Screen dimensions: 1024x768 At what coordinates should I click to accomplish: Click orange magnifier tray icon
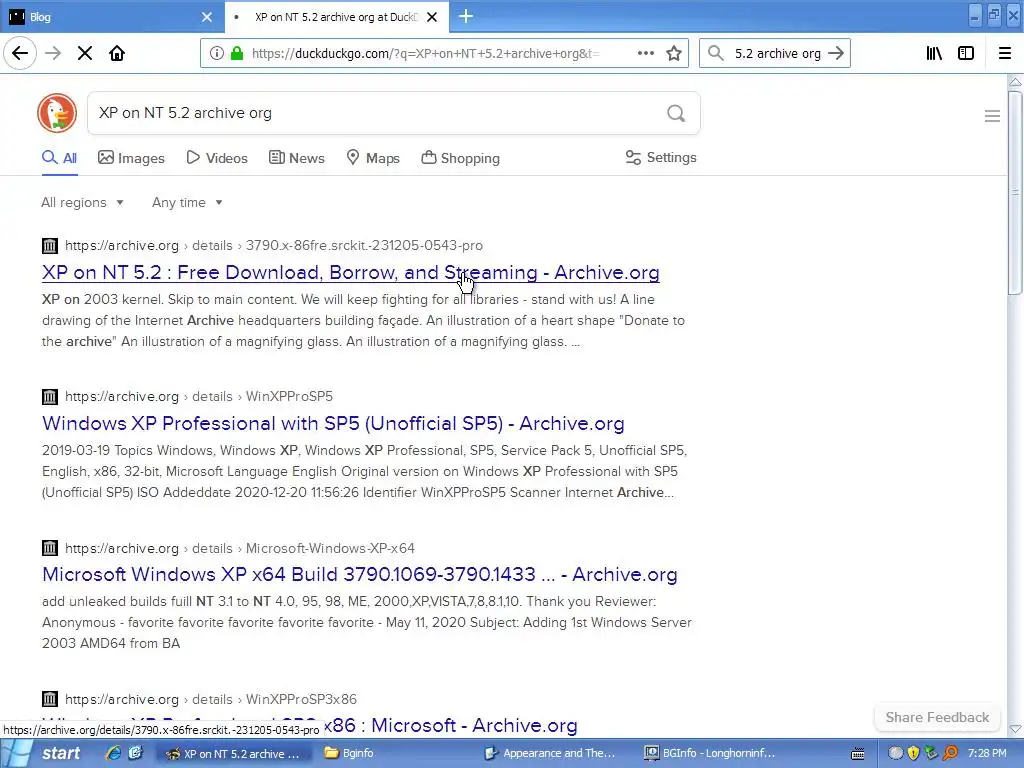950,753
